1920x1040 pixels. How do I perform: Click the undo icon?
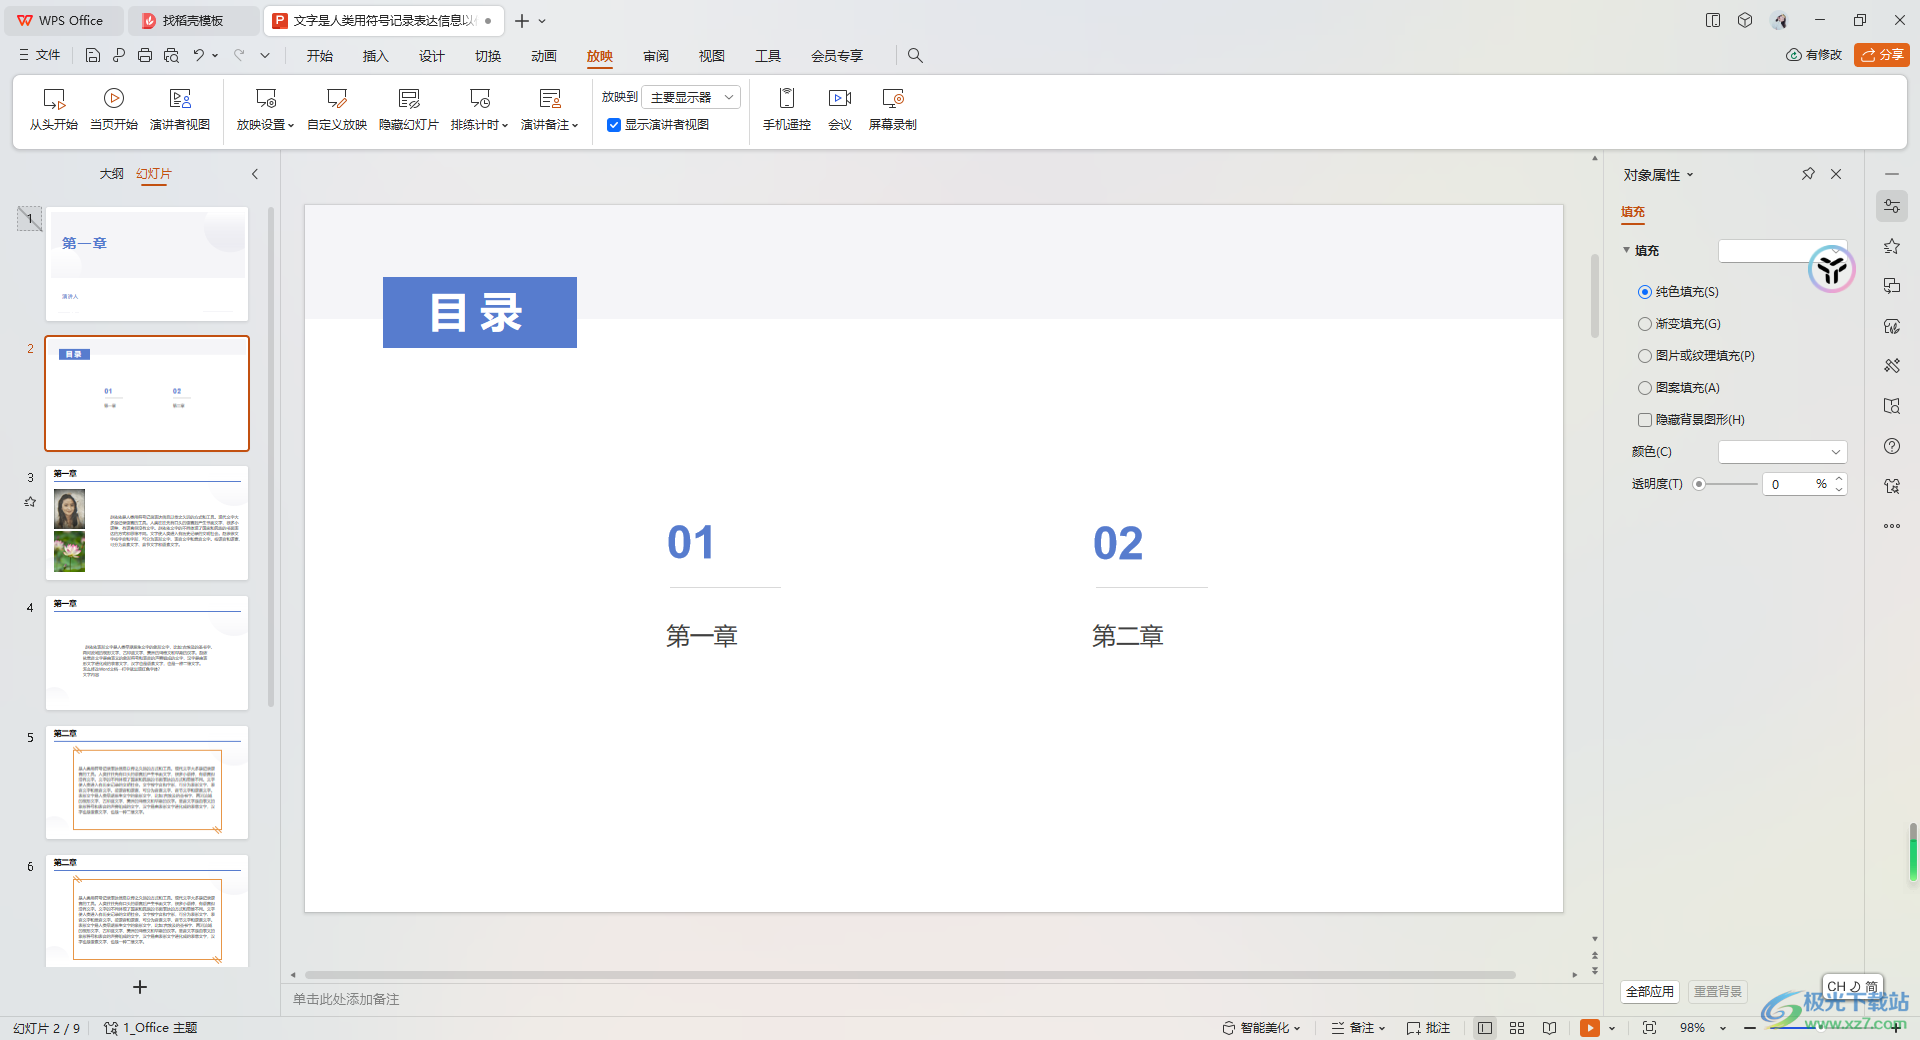click(x=199, y=56)
